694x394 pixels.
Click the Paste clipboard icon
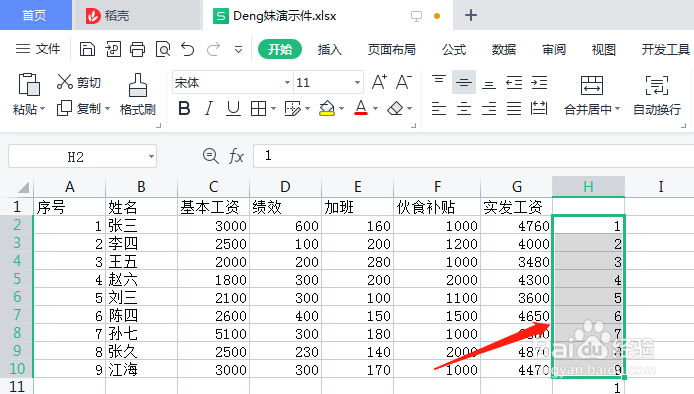(x=29, y=85)
